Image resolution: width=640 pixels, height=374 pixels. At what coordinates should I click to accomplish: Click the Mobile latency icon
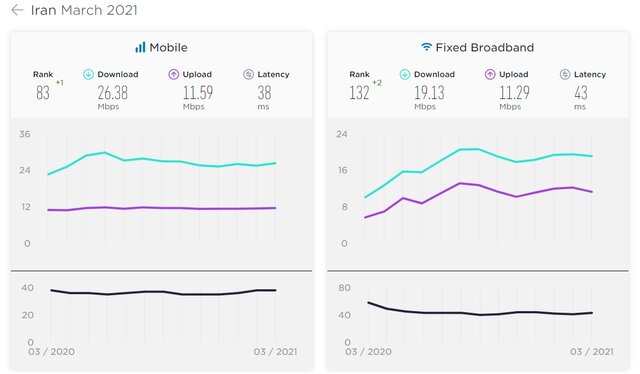[x=248, y=74]
